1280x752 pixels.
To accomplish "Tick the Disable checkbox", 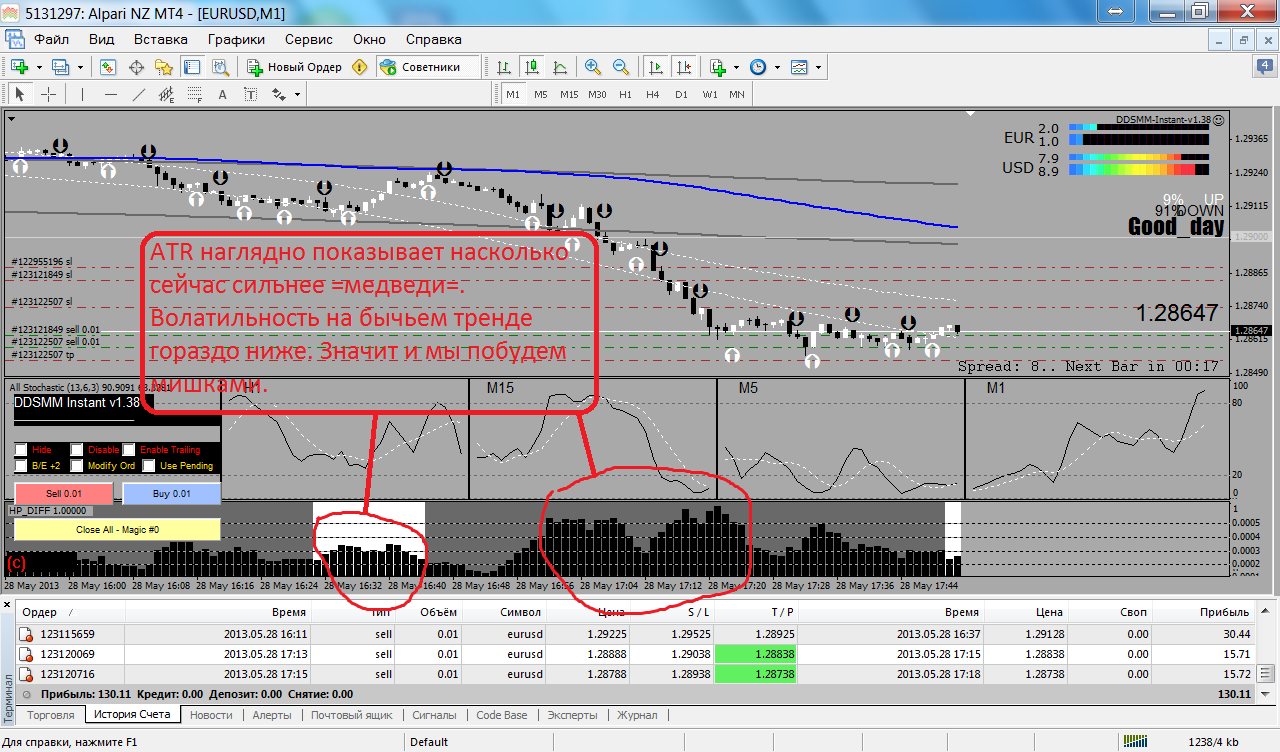I will 76,450.
